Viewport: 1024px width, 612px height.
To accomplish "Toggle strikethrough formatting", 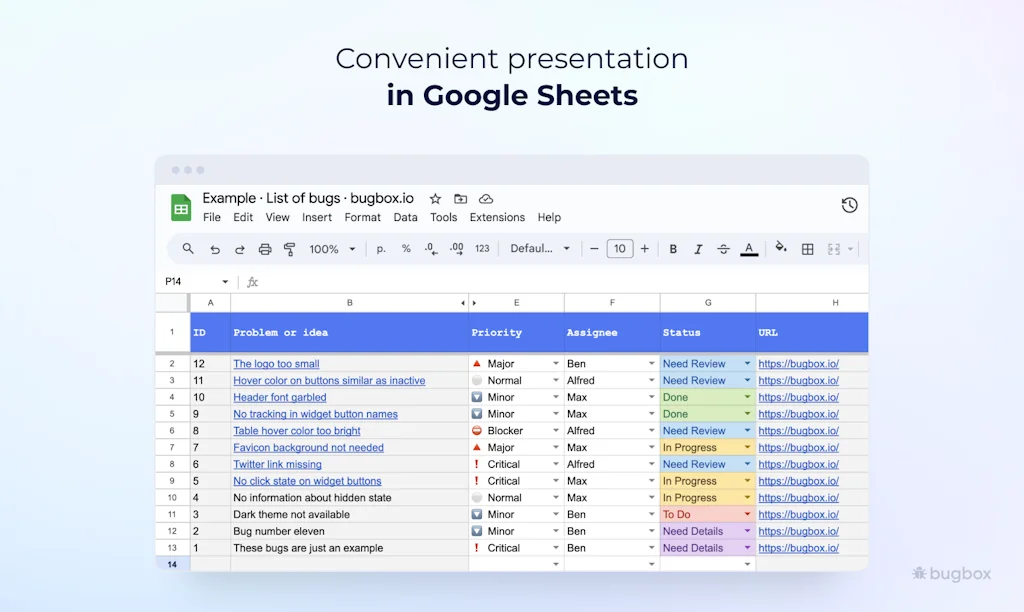I will tap(723, 249).
